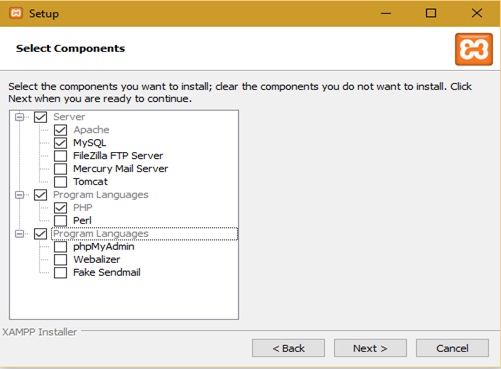Select the Tomcat label
Screen dimensions: 501x369
coord(90,182)
